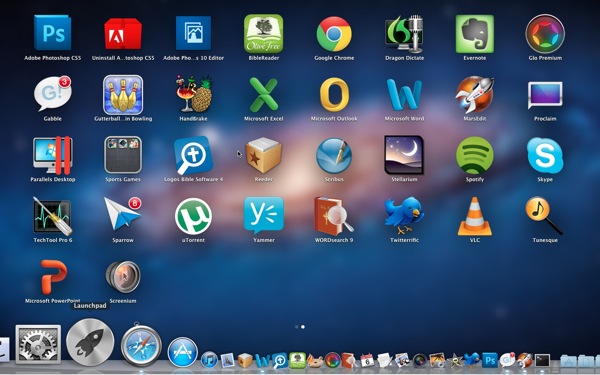Open Stellarium
Viewport: 600px width, 375px height.
point(404,155)
